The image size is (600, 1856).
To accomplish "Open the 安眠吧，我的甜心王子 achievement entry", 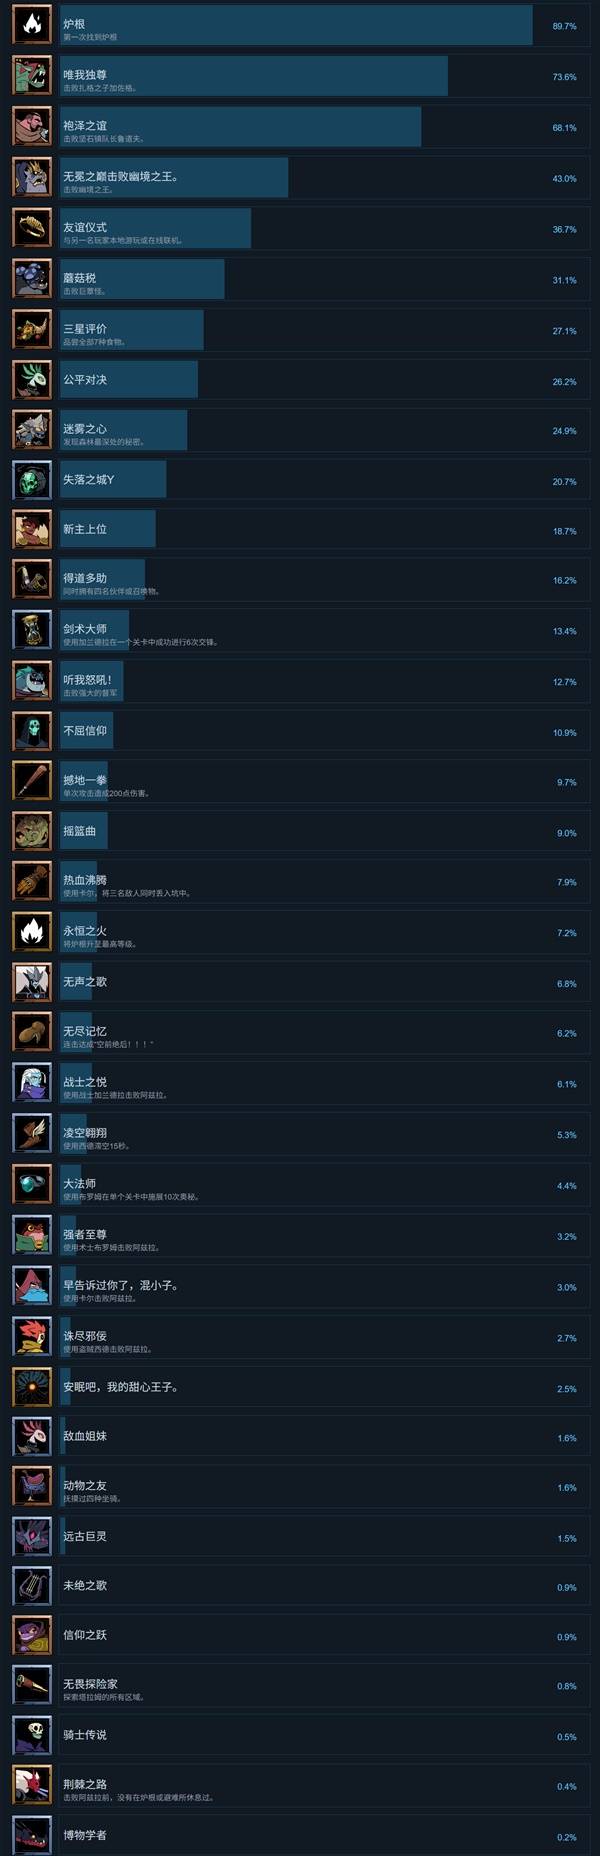I will tap(300, 1386).
